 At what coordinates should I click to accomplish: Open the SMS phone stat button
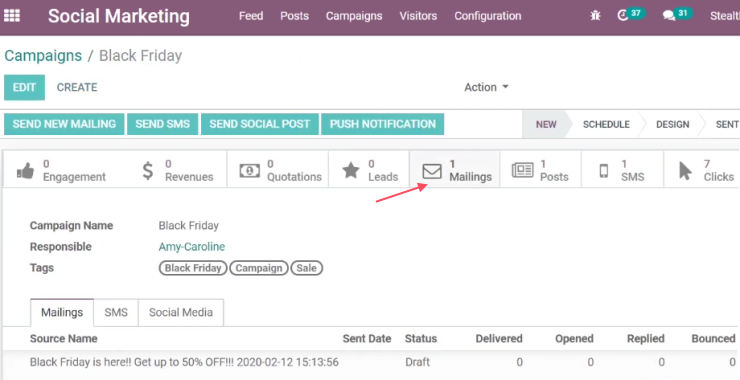[x=622, y=170]
